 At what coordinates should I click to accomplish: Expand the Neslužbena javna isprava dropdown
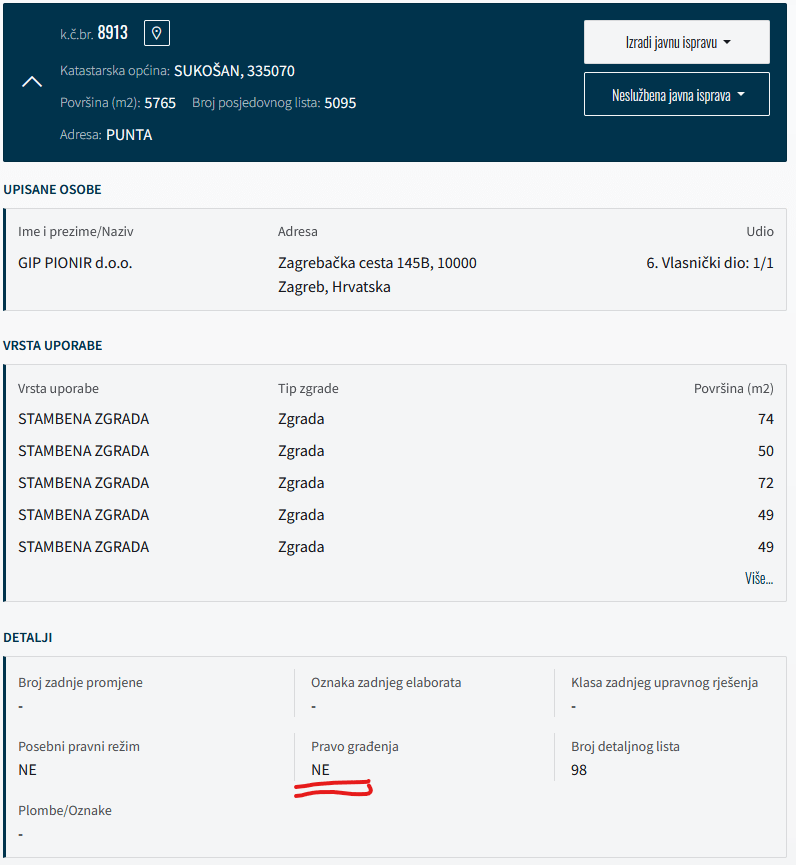tap(676, 96)
